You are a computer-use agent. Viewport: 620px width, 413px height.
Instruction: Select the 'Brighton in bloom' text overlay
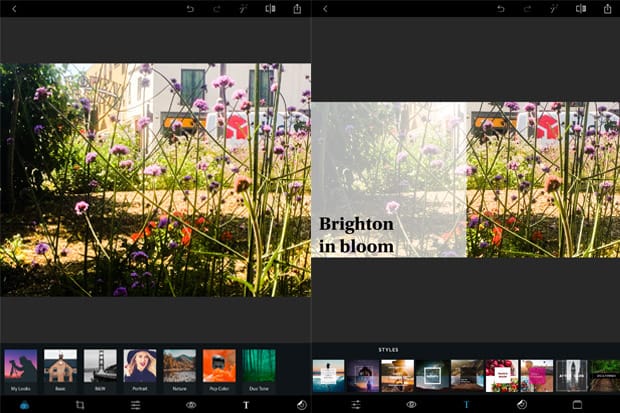point(356,234)
